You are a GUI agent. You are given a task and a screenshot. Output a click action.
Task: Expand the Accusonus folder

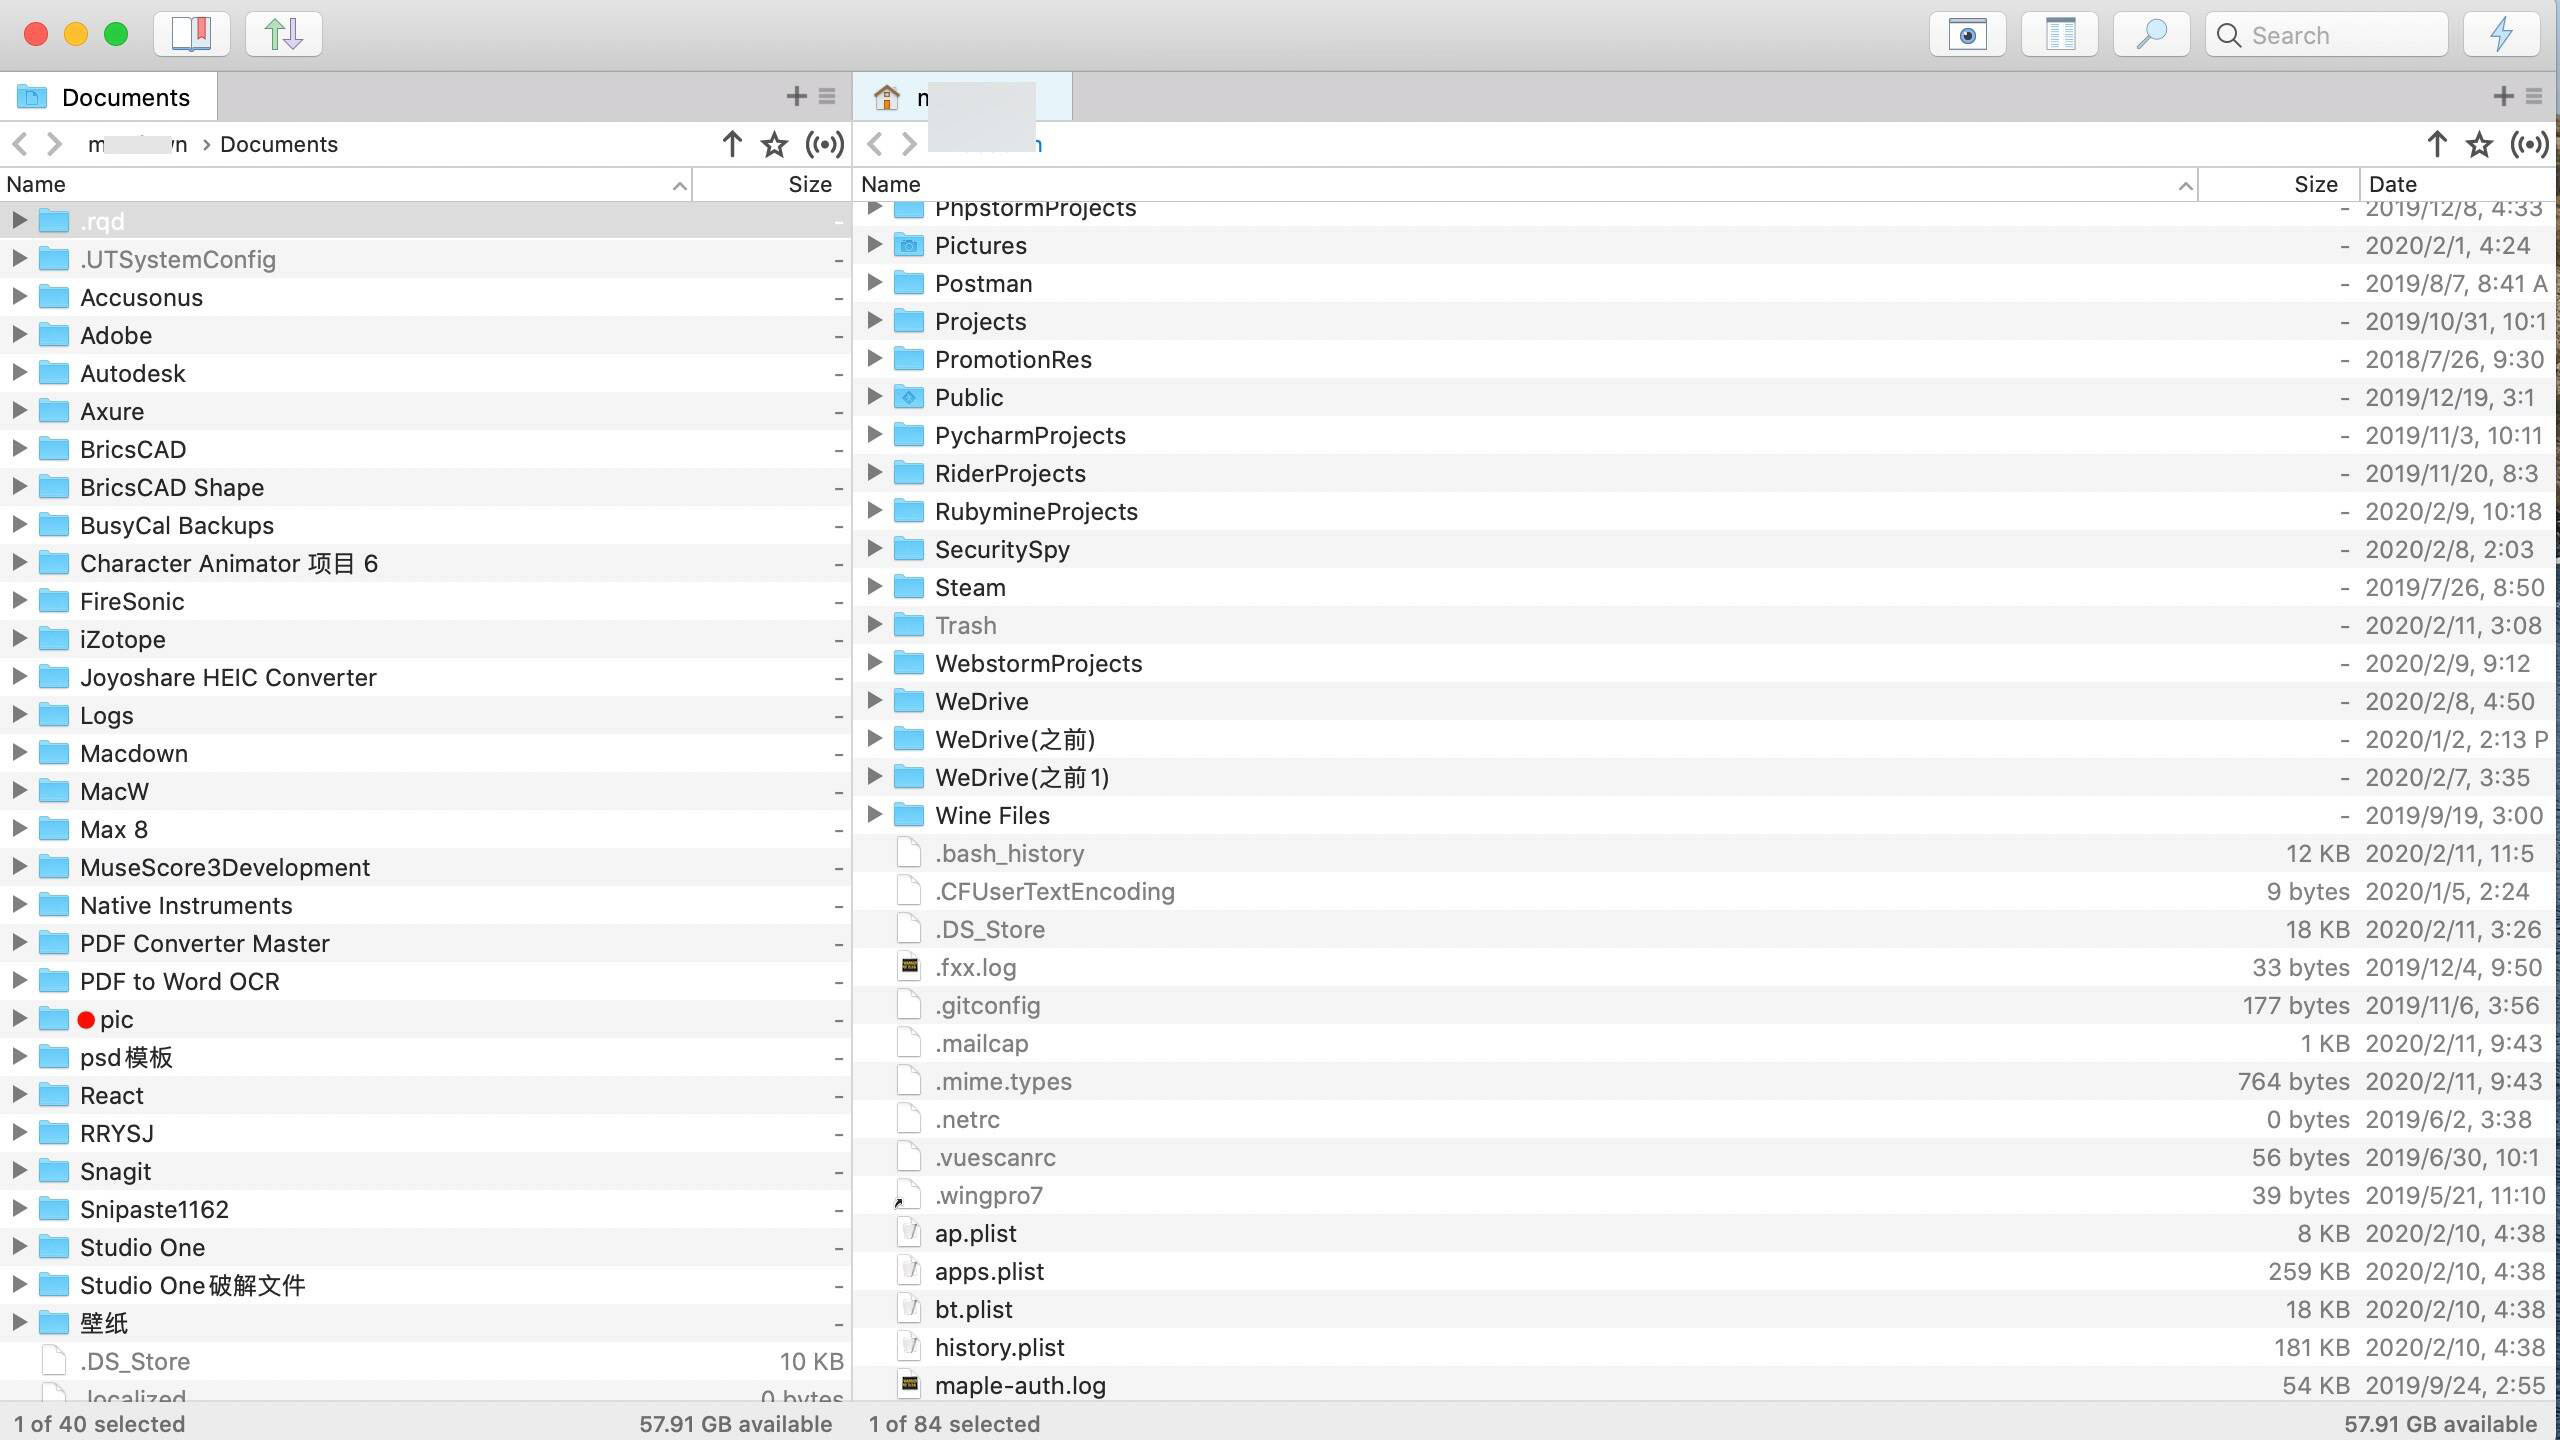[x=19, y=297]
